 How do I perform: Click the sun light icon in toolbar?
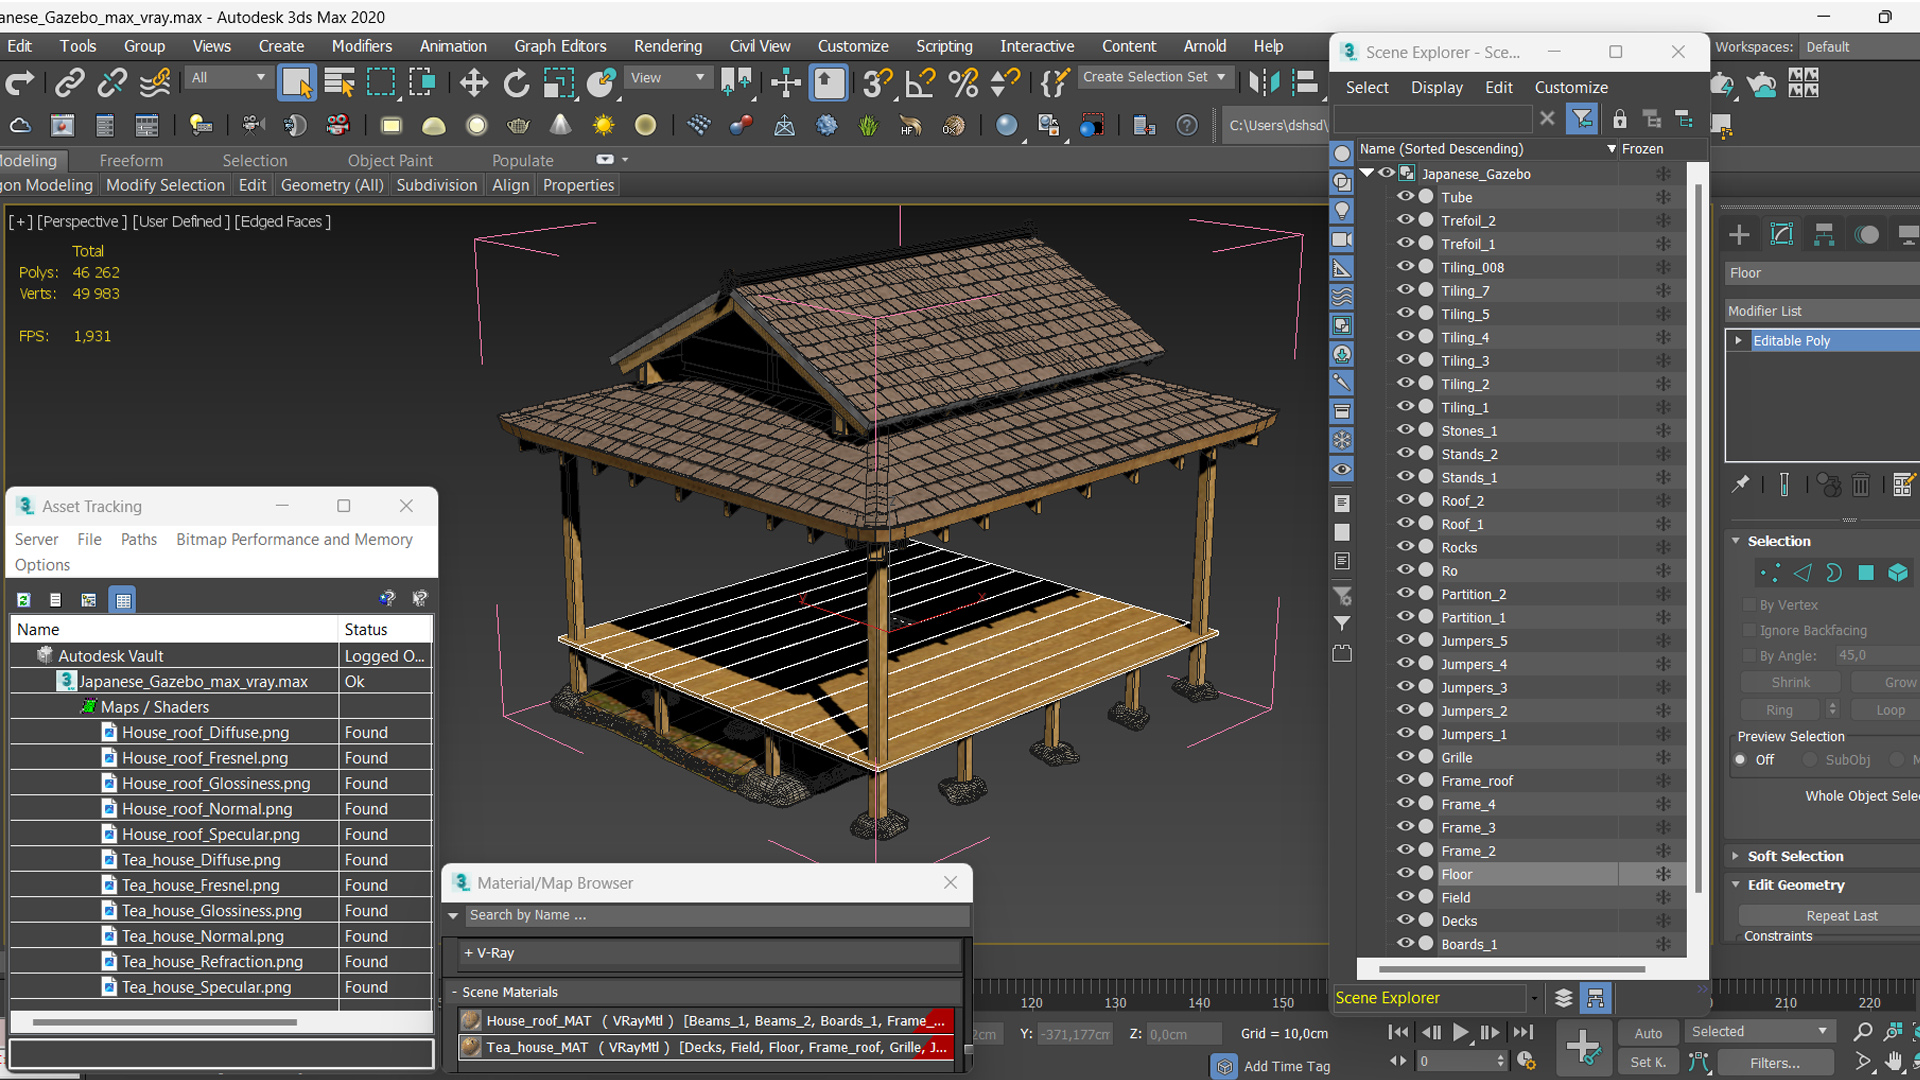[603, 125]
